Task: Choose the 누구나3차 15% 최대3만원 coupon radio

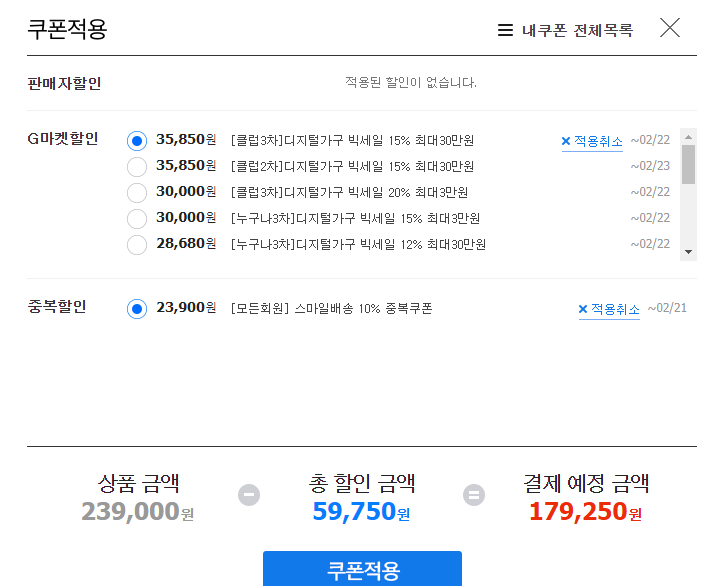Action: (x=137, y=219)
